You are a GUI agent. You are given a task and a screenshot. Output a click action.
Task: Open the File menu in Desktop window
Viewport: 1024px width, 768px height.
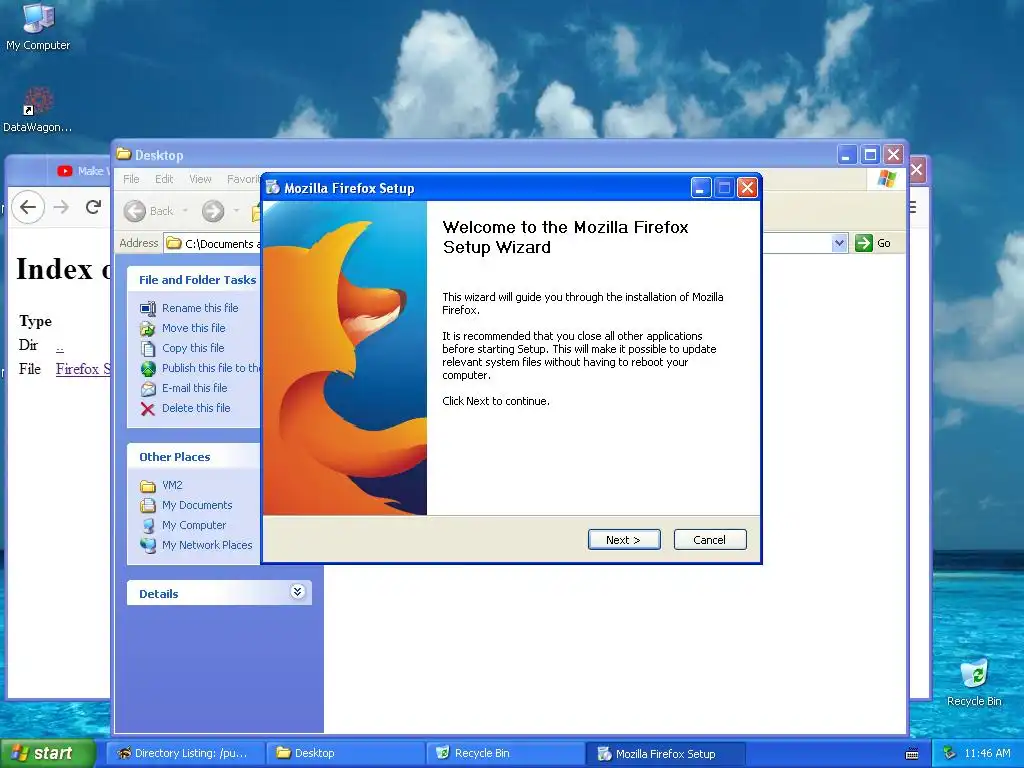click(x=131, y=179)
